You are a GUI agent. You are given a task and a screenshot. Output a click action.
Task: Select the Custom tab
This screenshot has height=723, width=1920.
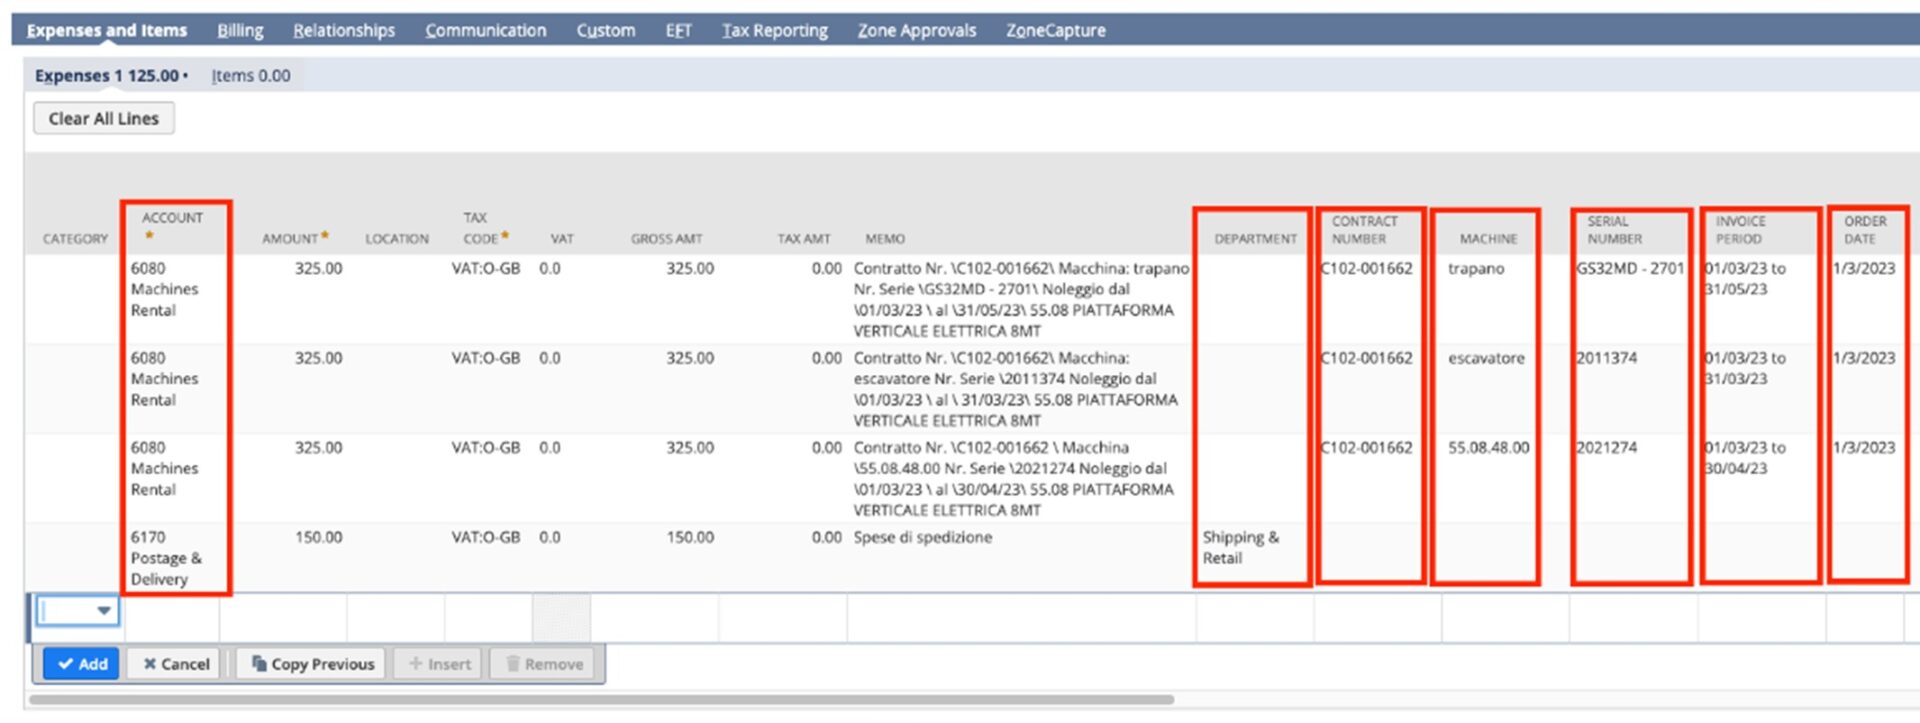coord(606,30)
